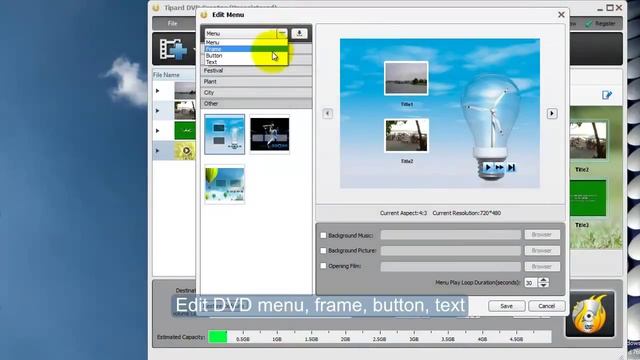Expand the second file row arrow
The width and height of the screenshot is (640, 360).
(x=158, y=111)
